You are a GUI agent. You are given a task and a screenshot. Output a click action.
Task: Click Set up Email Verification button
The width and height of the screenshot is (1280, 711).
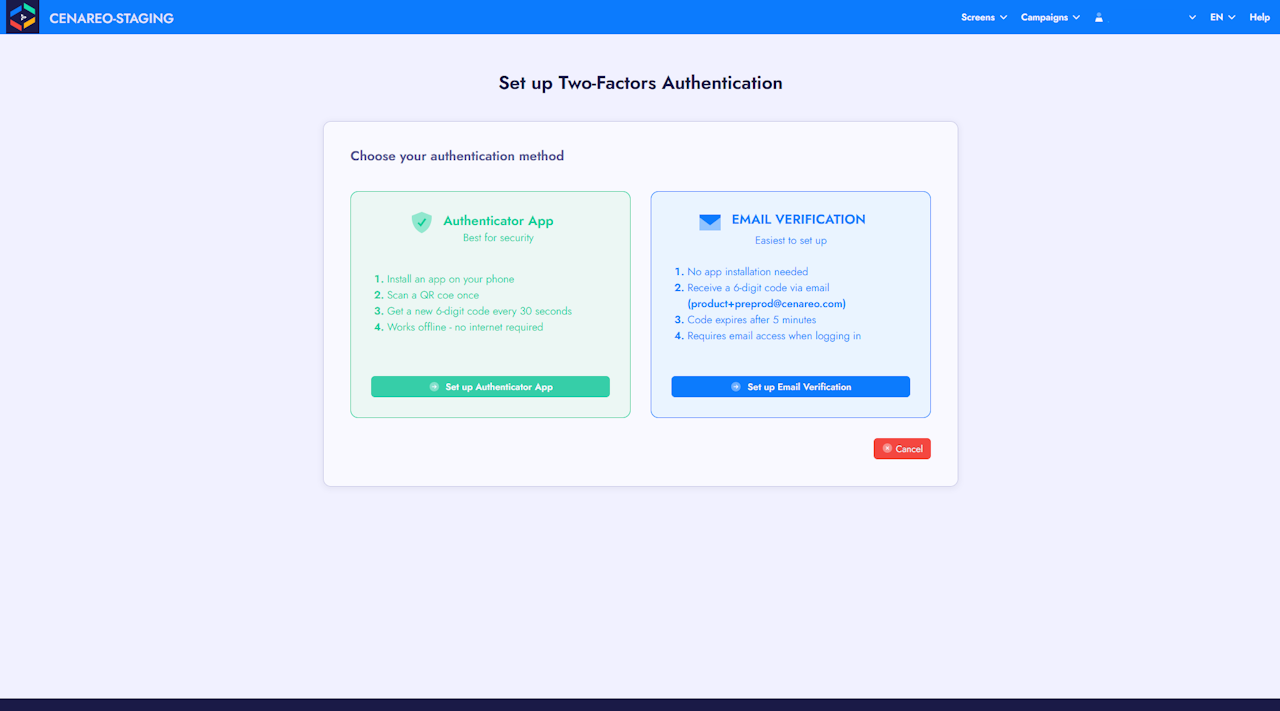(x=790, y=387)
